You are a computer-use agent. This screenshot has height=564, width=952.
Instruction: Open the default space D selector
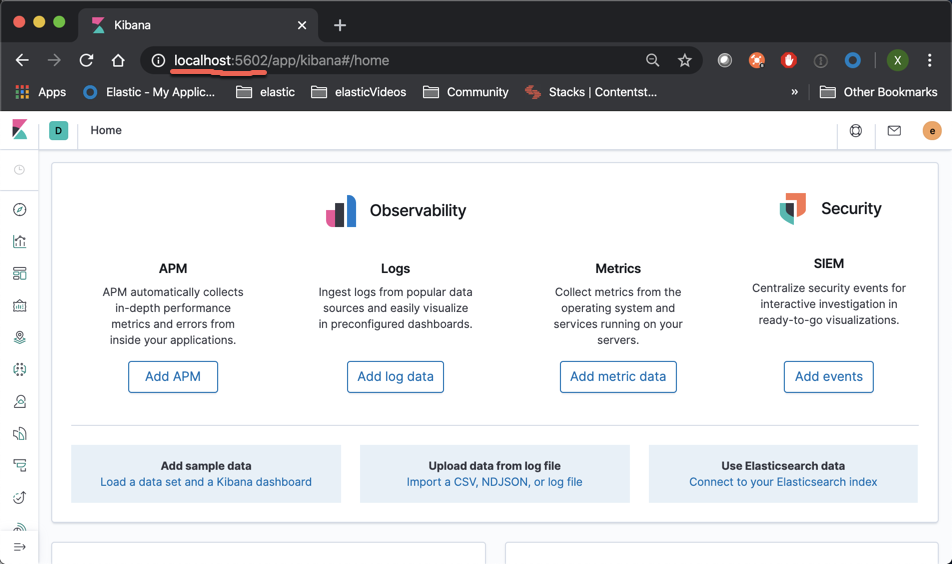58,131
